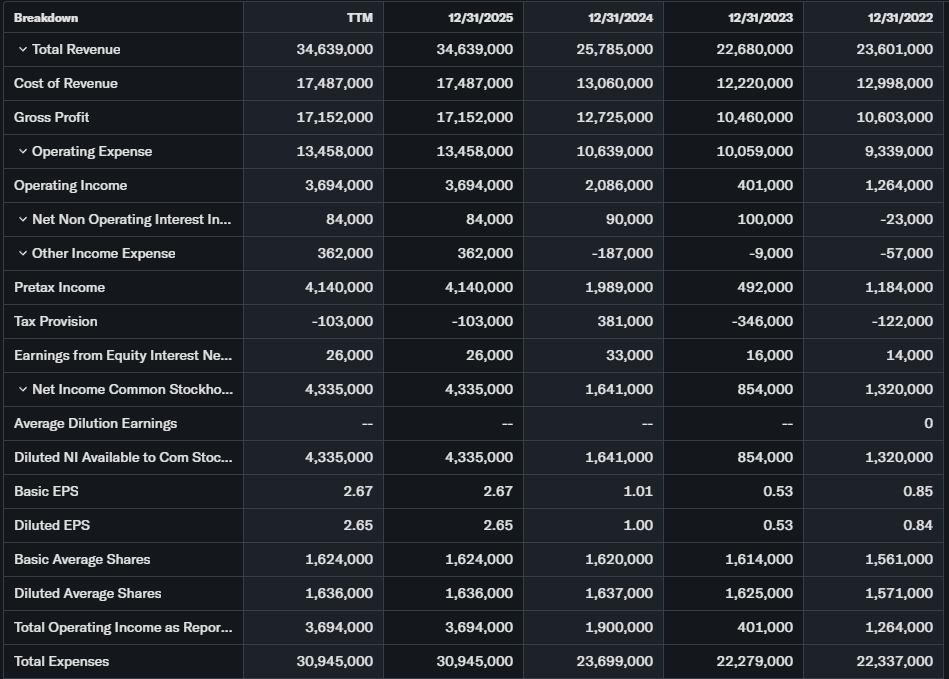The image size is (949, 679).
Task: Click the Gross Profit row label
Action: [x=52, y=118]
